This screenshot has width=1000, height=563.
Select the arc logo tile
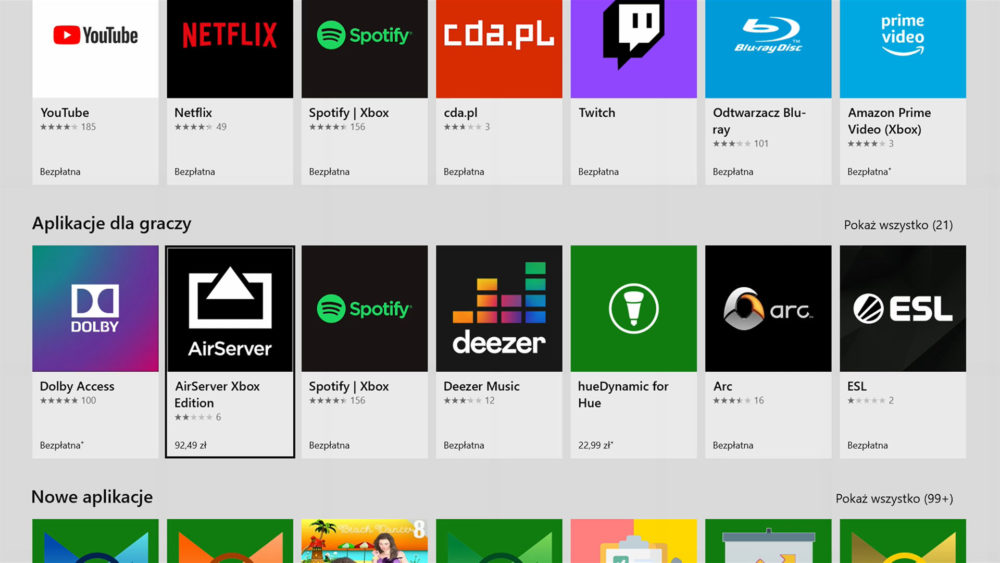768,309
